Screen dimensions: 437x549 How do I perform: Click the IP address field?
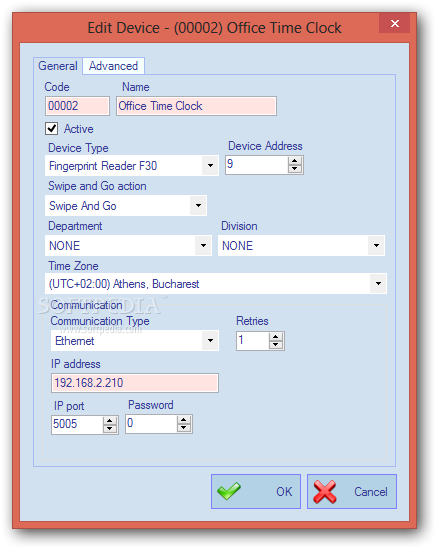[135, 382]
